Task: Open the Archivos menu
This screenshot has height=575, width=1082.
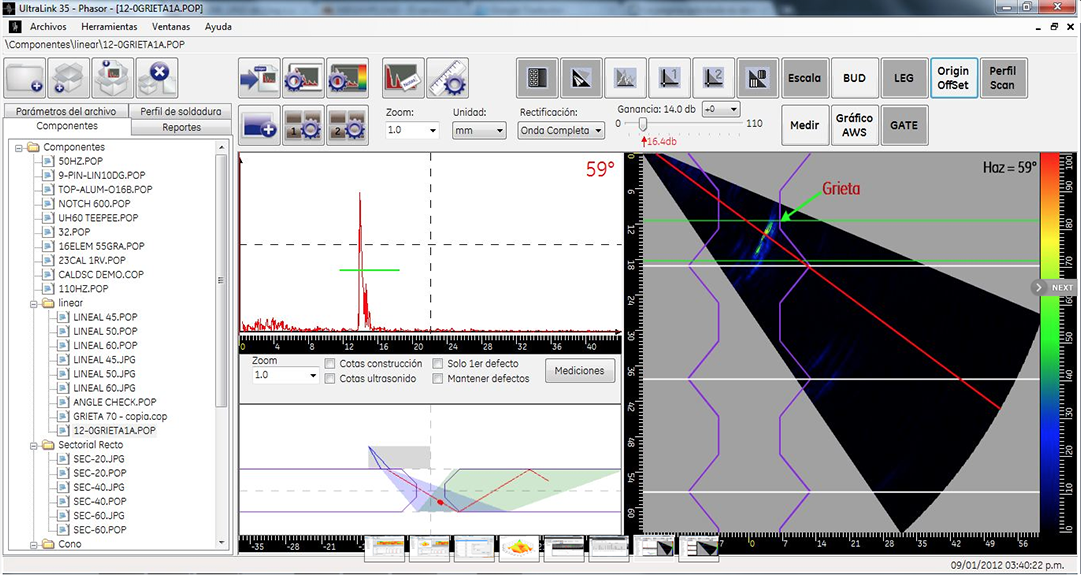Action: click(x=48, y=27)
